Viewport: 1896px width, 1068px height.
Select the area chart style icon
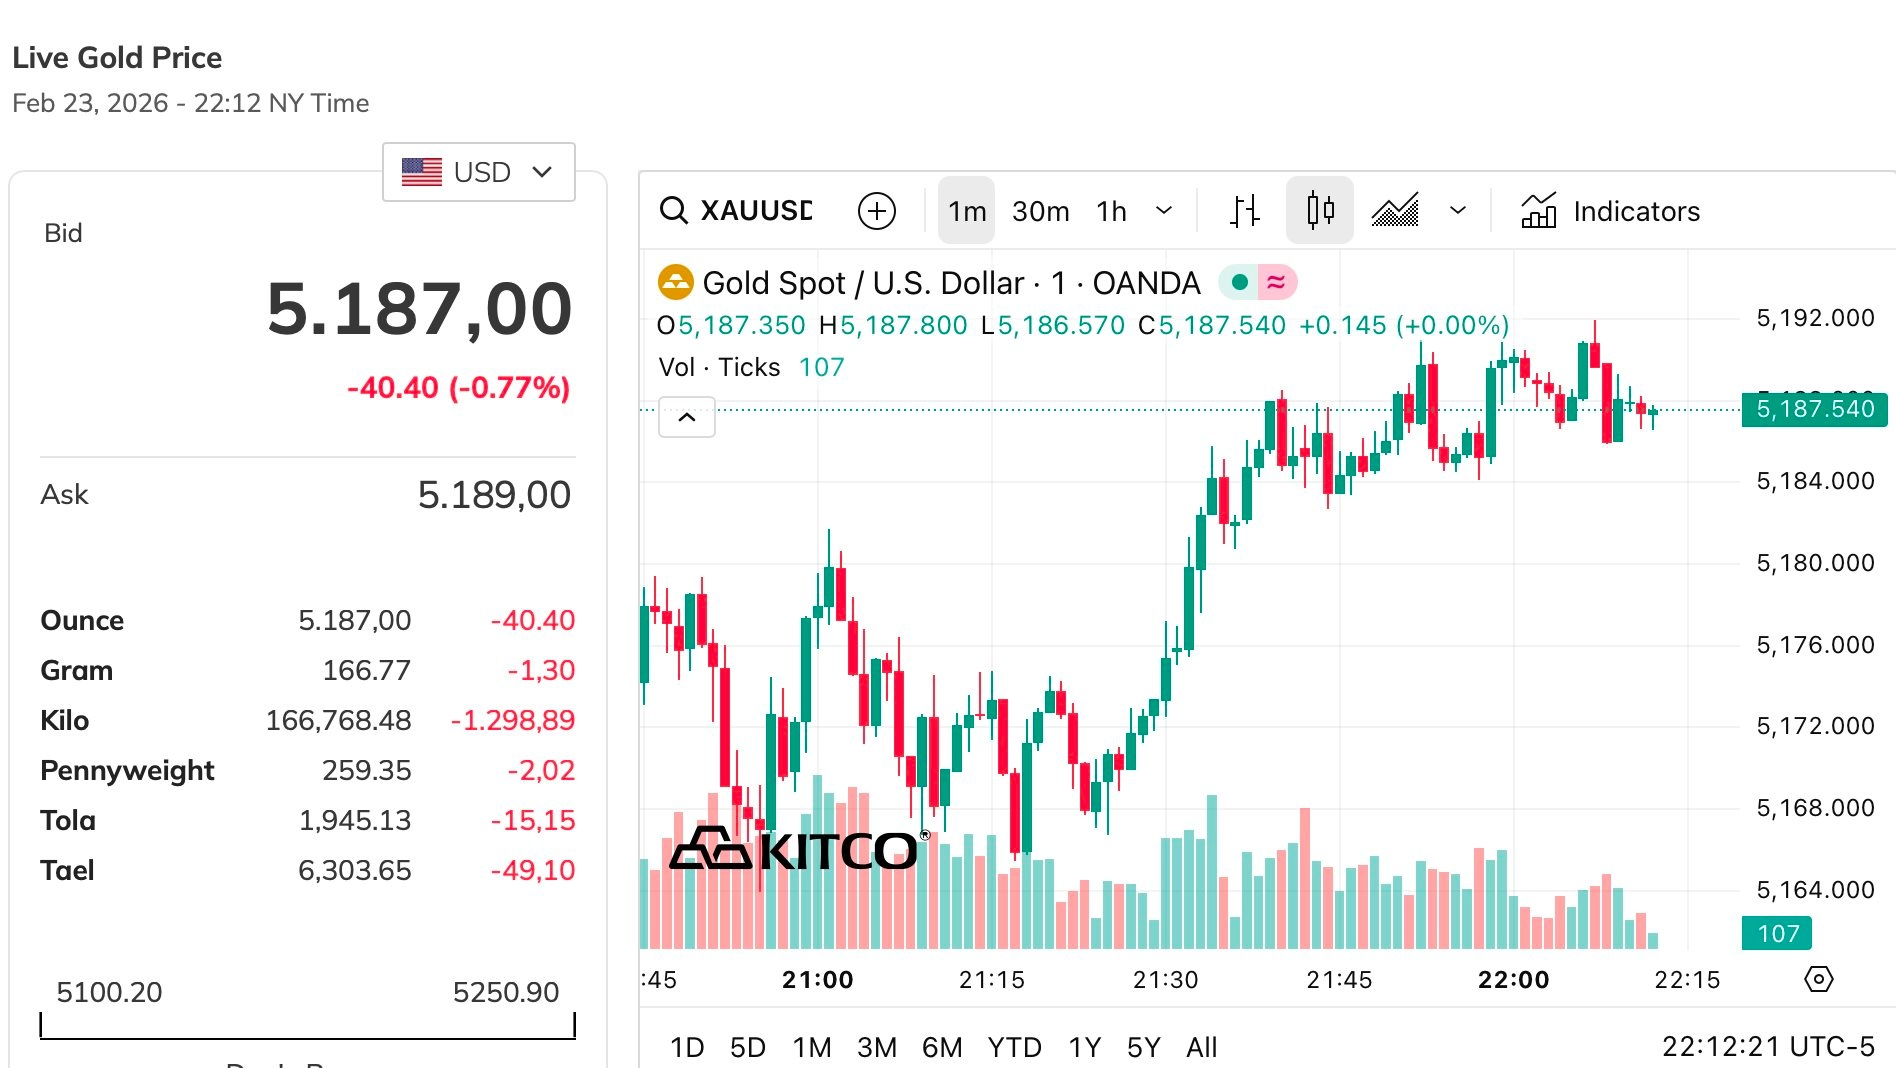point(1395,211)
